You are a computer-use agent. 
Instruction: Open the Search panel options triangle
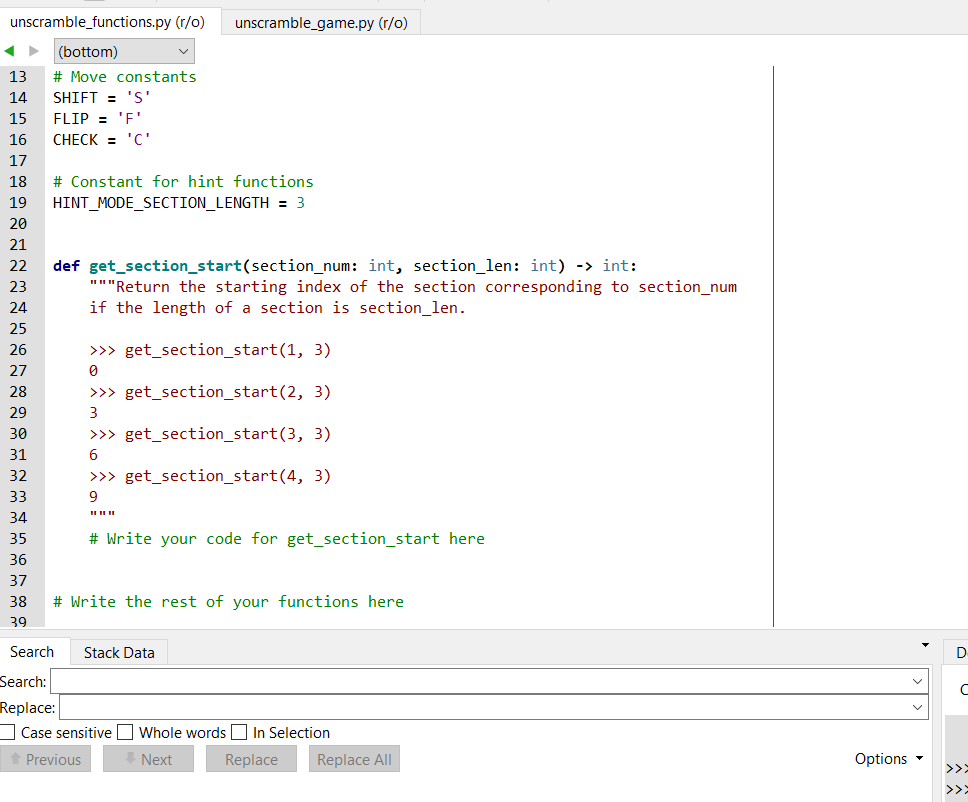[923, 645]
